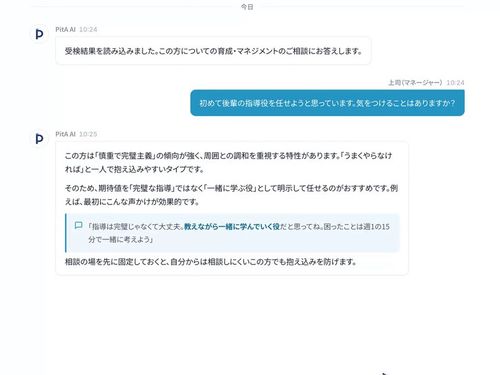Viewport: 500px width, 375px height.
Task: Click the quote block starting "指導は完璧じゃなくて大丈夫"
Action: (232, 233)
